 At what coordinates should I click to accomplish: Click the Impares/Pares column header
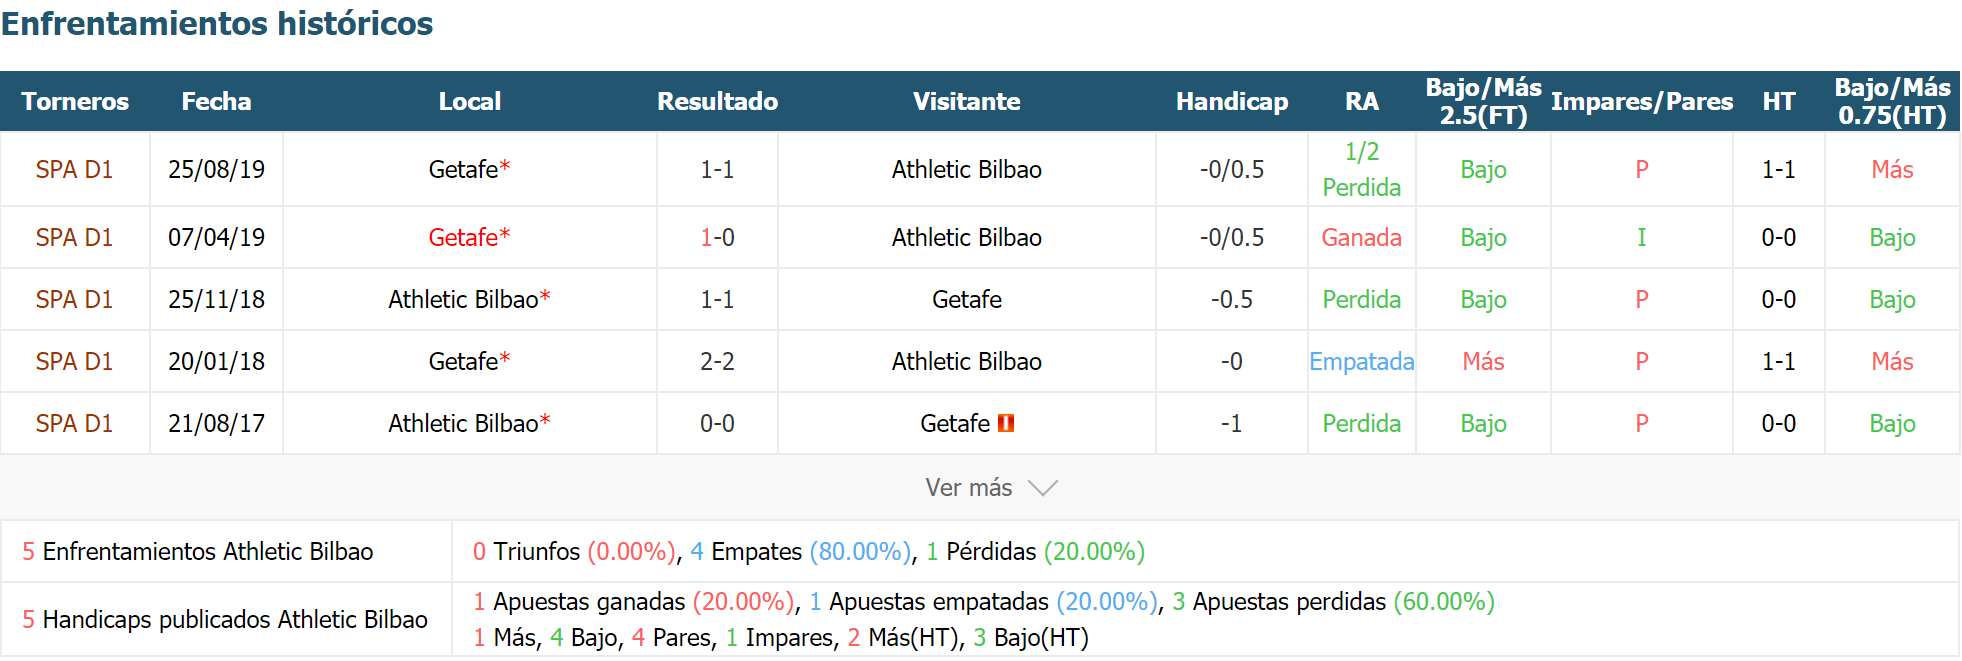1642,101
